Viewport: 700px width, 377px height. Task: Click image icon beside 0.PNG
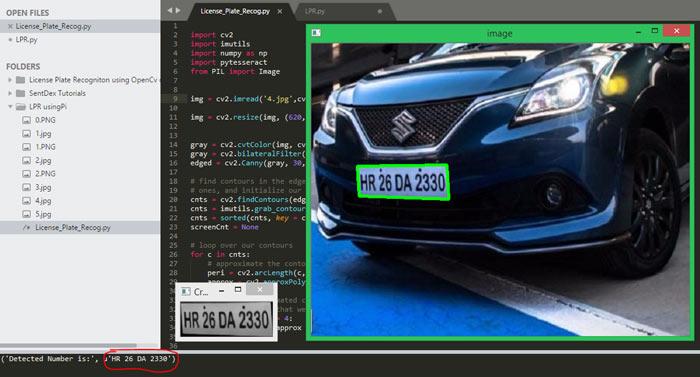27,120
